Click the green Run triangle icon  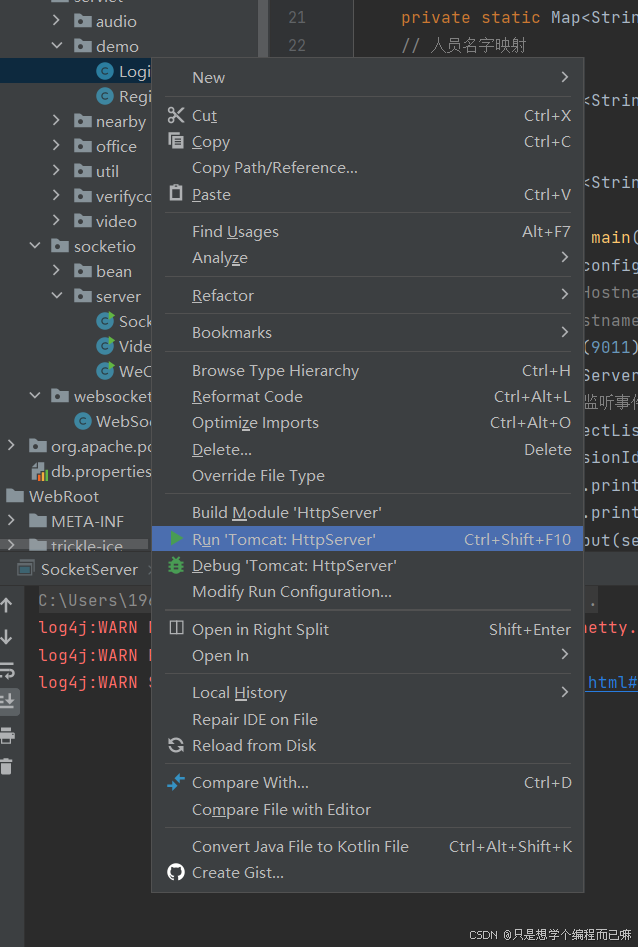(x=176, y=538)
